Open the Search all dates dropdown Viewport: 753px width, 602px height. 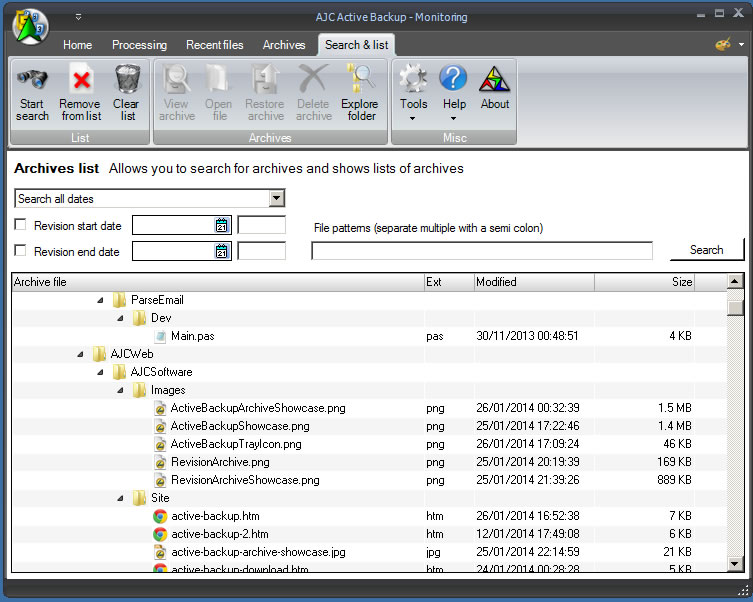click(277, 198)
